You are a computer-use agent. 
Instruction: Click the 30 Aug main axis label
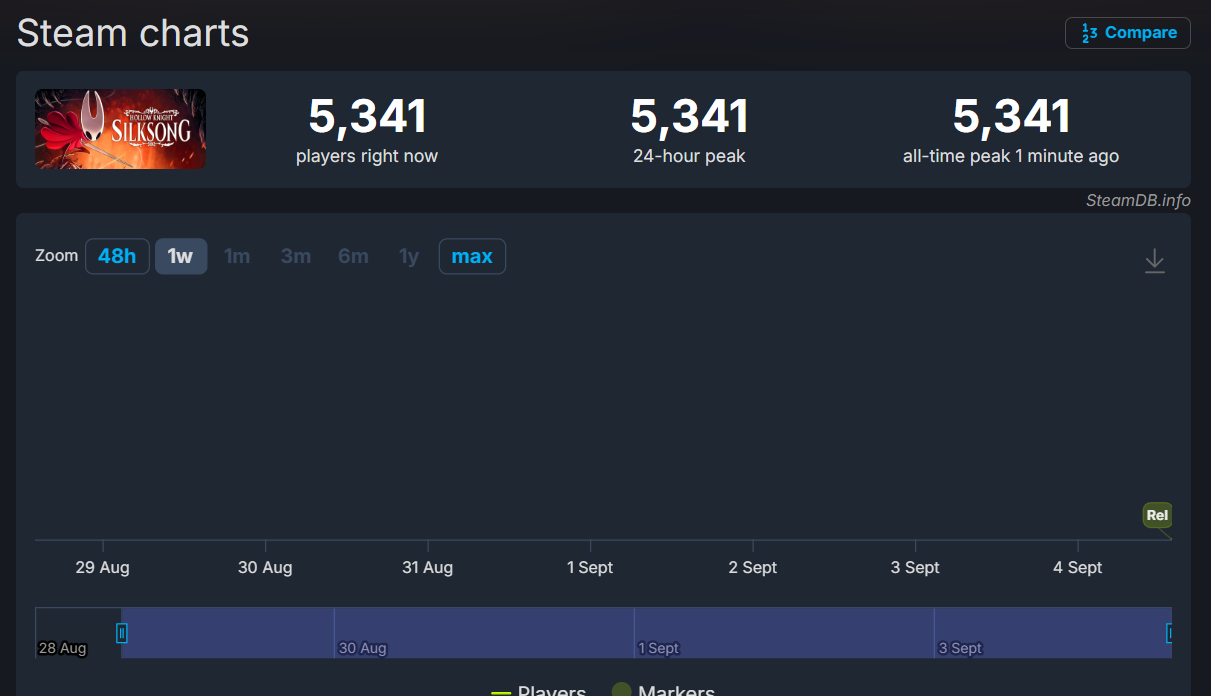[265, 567]
